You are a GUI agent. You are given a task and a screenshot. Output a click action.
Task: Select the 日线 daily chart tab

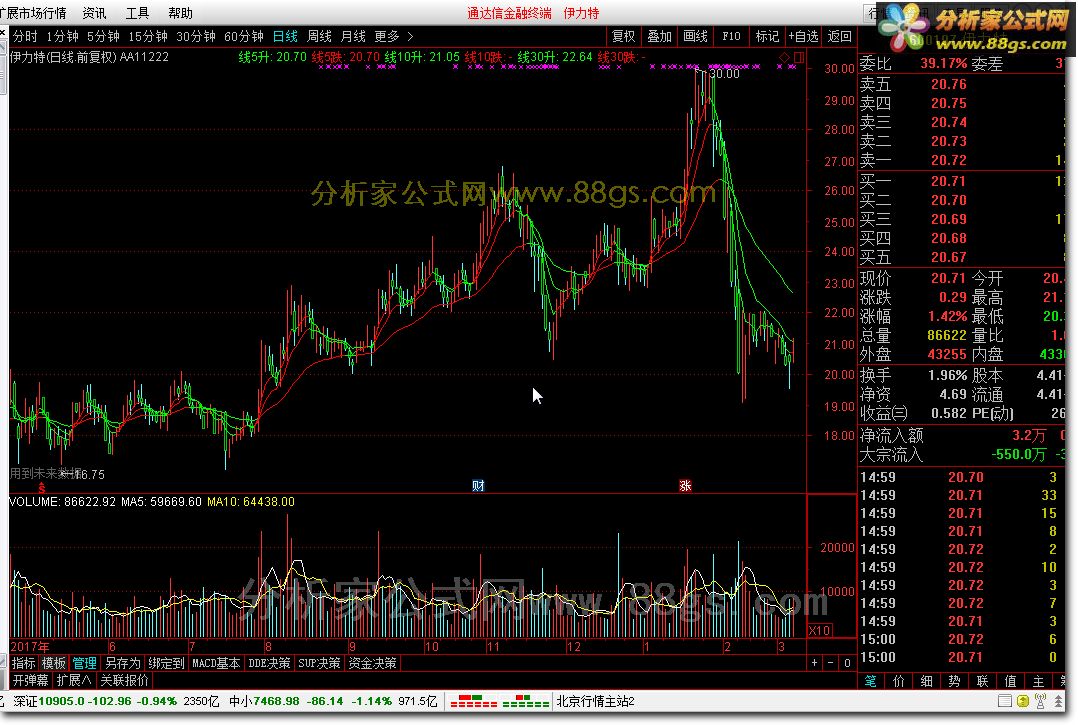pyautogui.click(x=285, y=36)
